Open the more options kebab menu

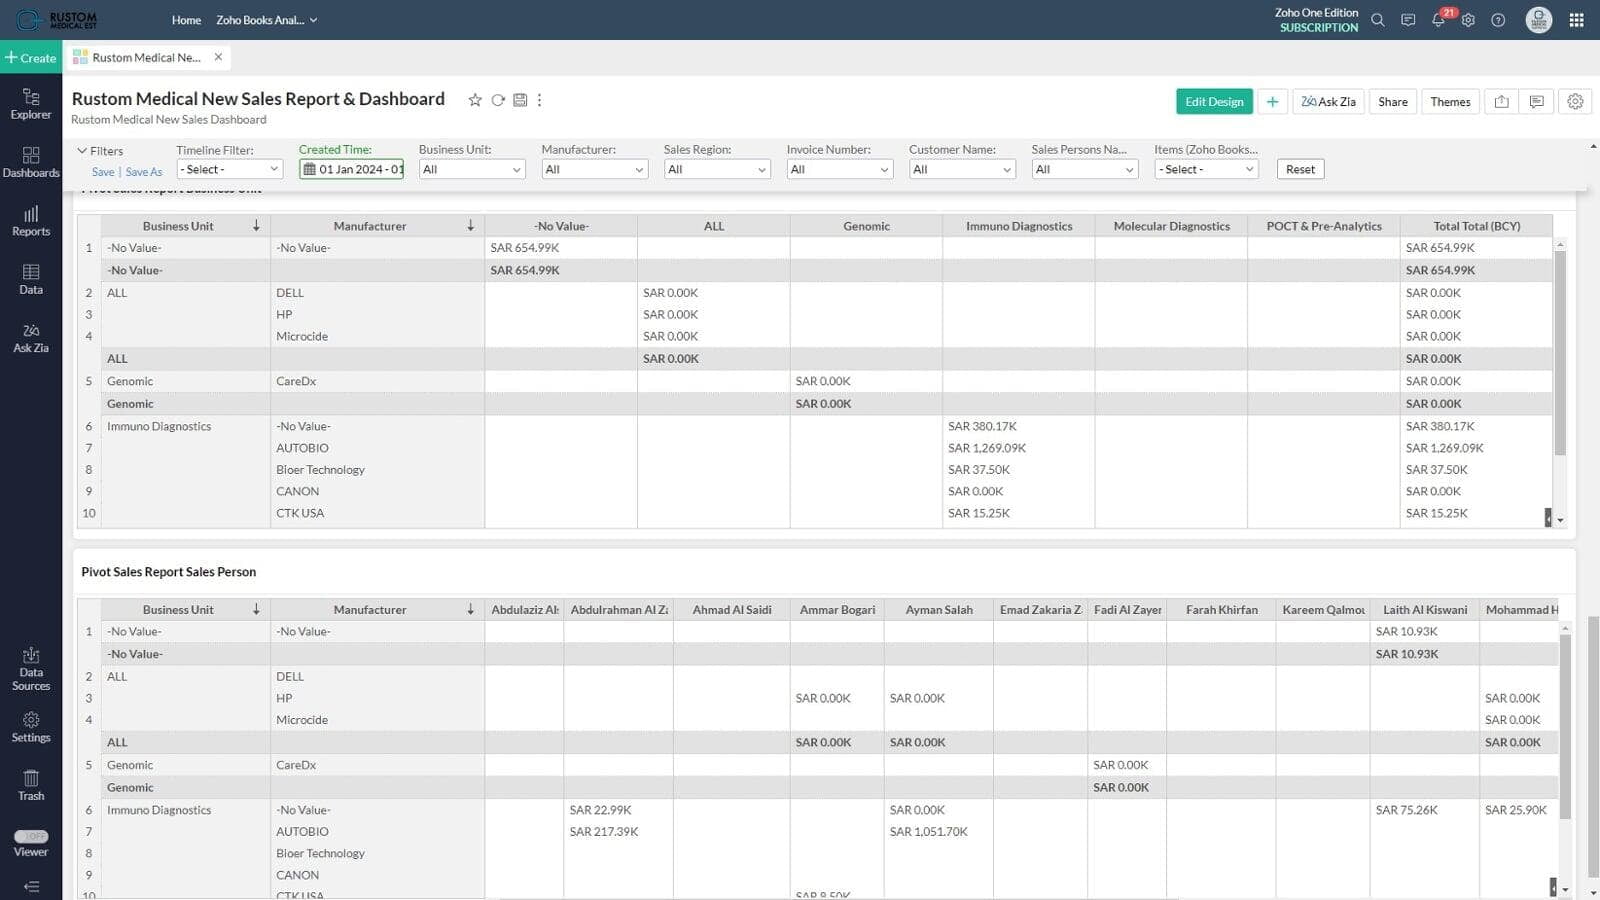click(540, 100)
